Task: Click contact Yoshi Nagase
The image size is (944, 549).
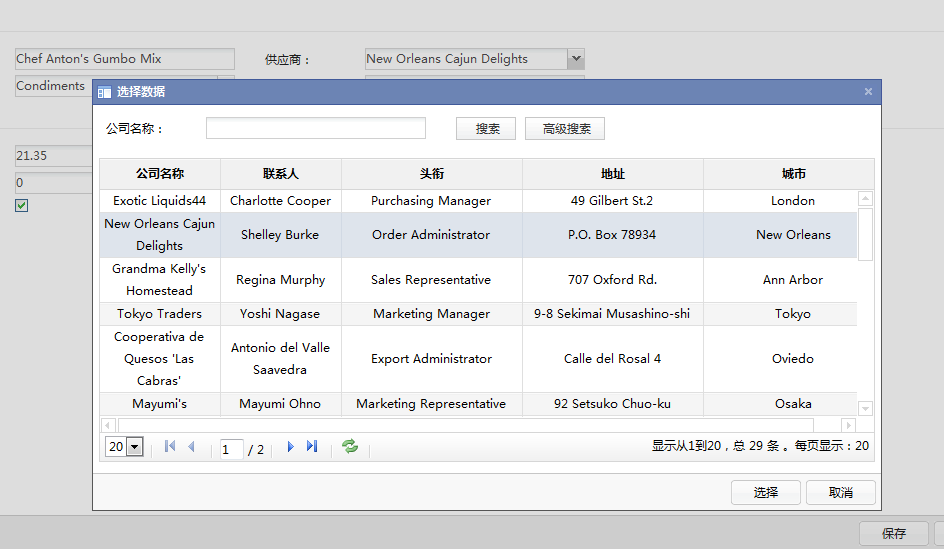Action: pyautogui.click(x=281, y=314)
